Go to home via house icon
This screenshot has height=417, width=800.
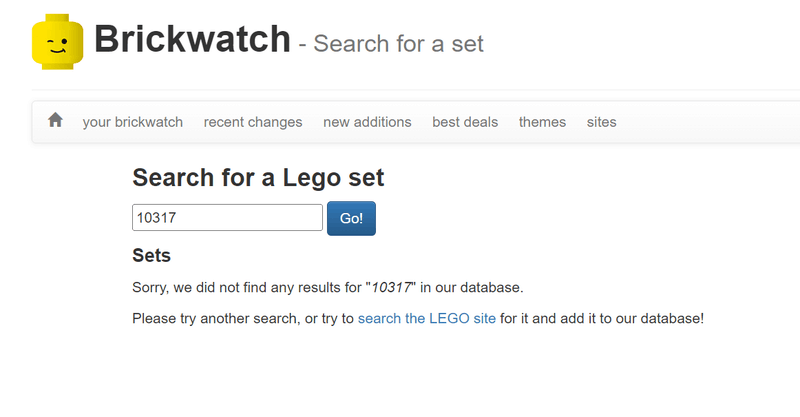[x=55, y=121]
